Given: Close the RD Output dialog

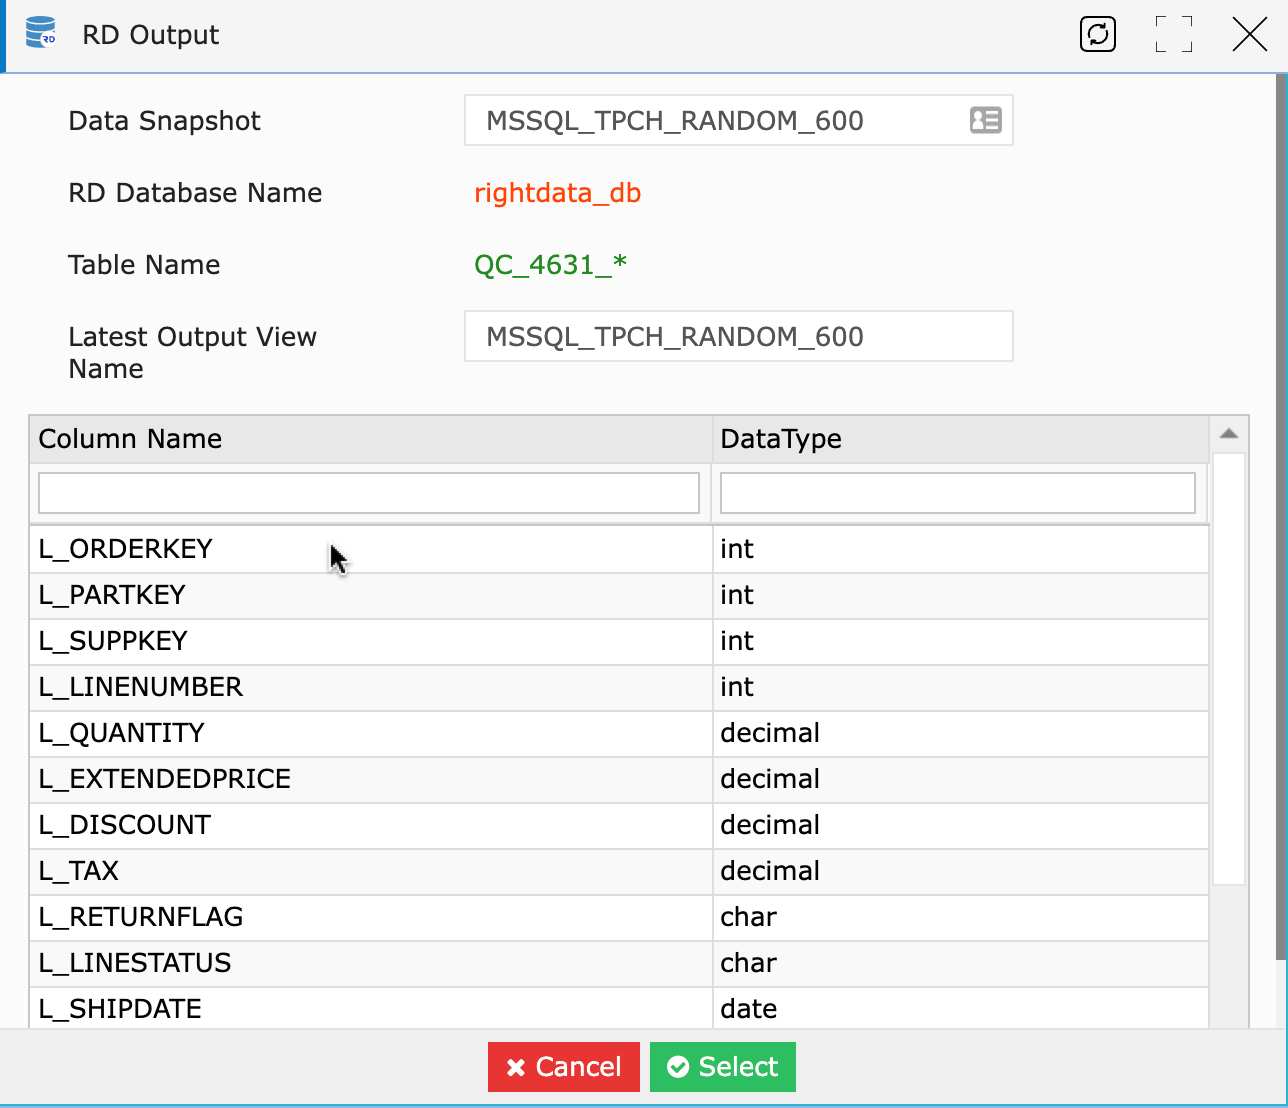Looking at the screenshot, I should [1249, 34].
